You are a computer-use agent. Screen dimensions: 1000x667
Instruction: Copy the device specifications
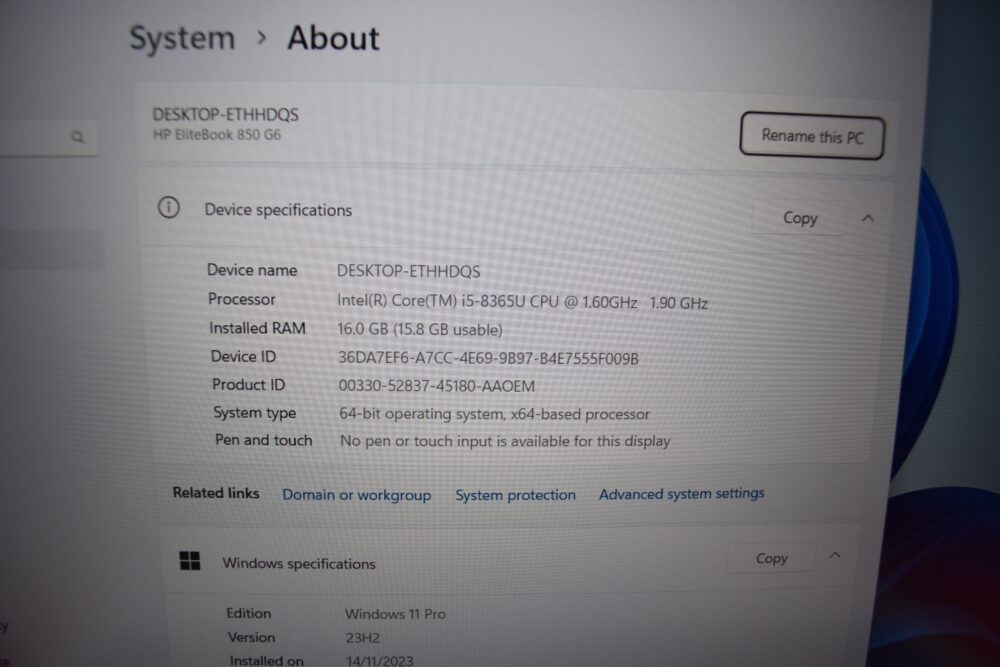800,218
